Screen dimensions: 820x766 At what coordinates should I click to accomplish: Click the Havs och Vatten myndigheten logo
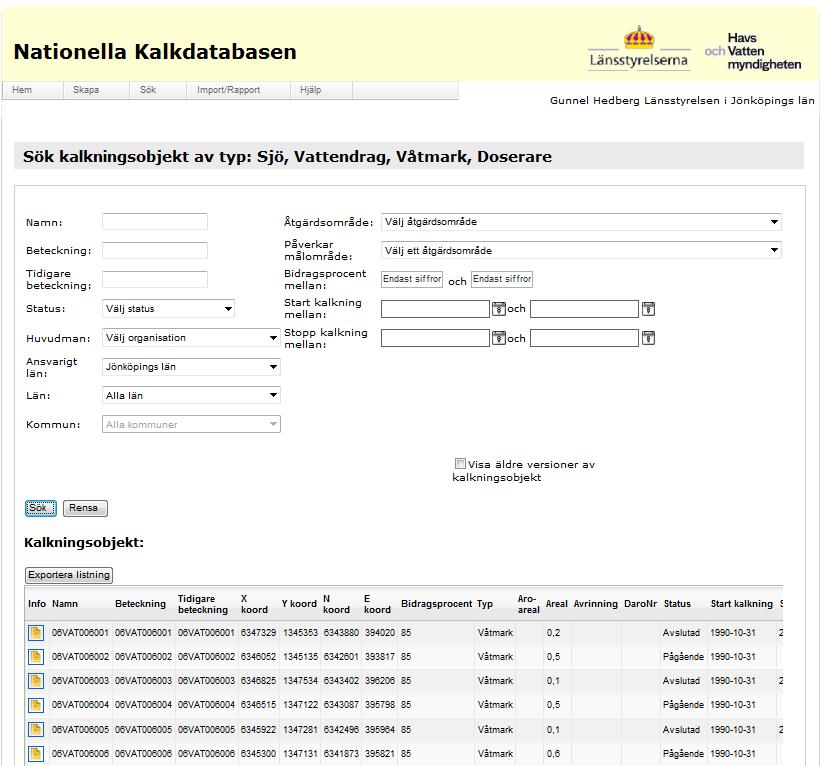pos(753,51)
